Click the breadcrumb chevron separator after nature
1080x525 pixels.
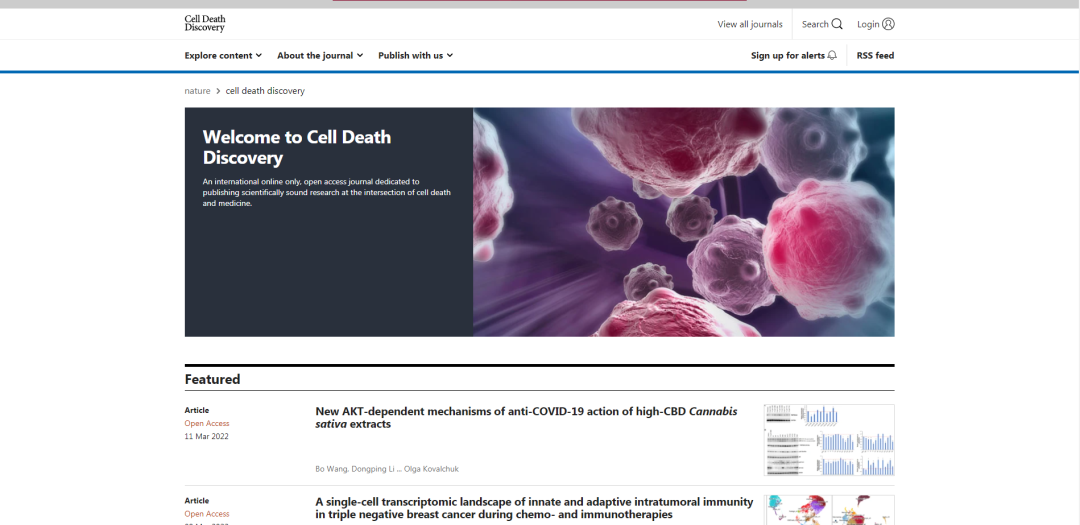coord(218,91)
